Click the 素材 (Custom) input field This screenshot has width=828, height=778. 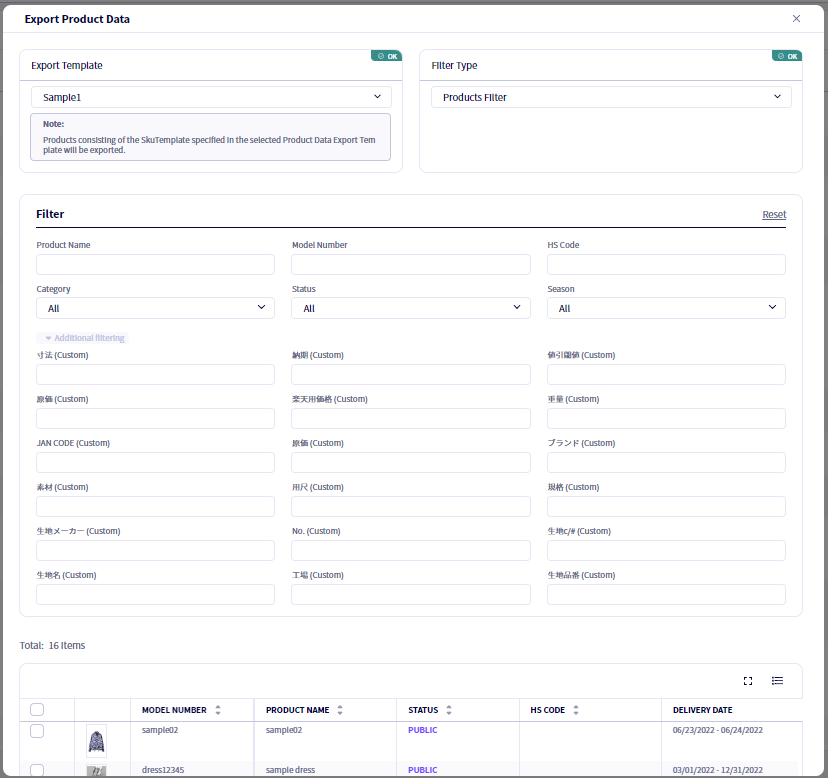[x=155, y=507]
